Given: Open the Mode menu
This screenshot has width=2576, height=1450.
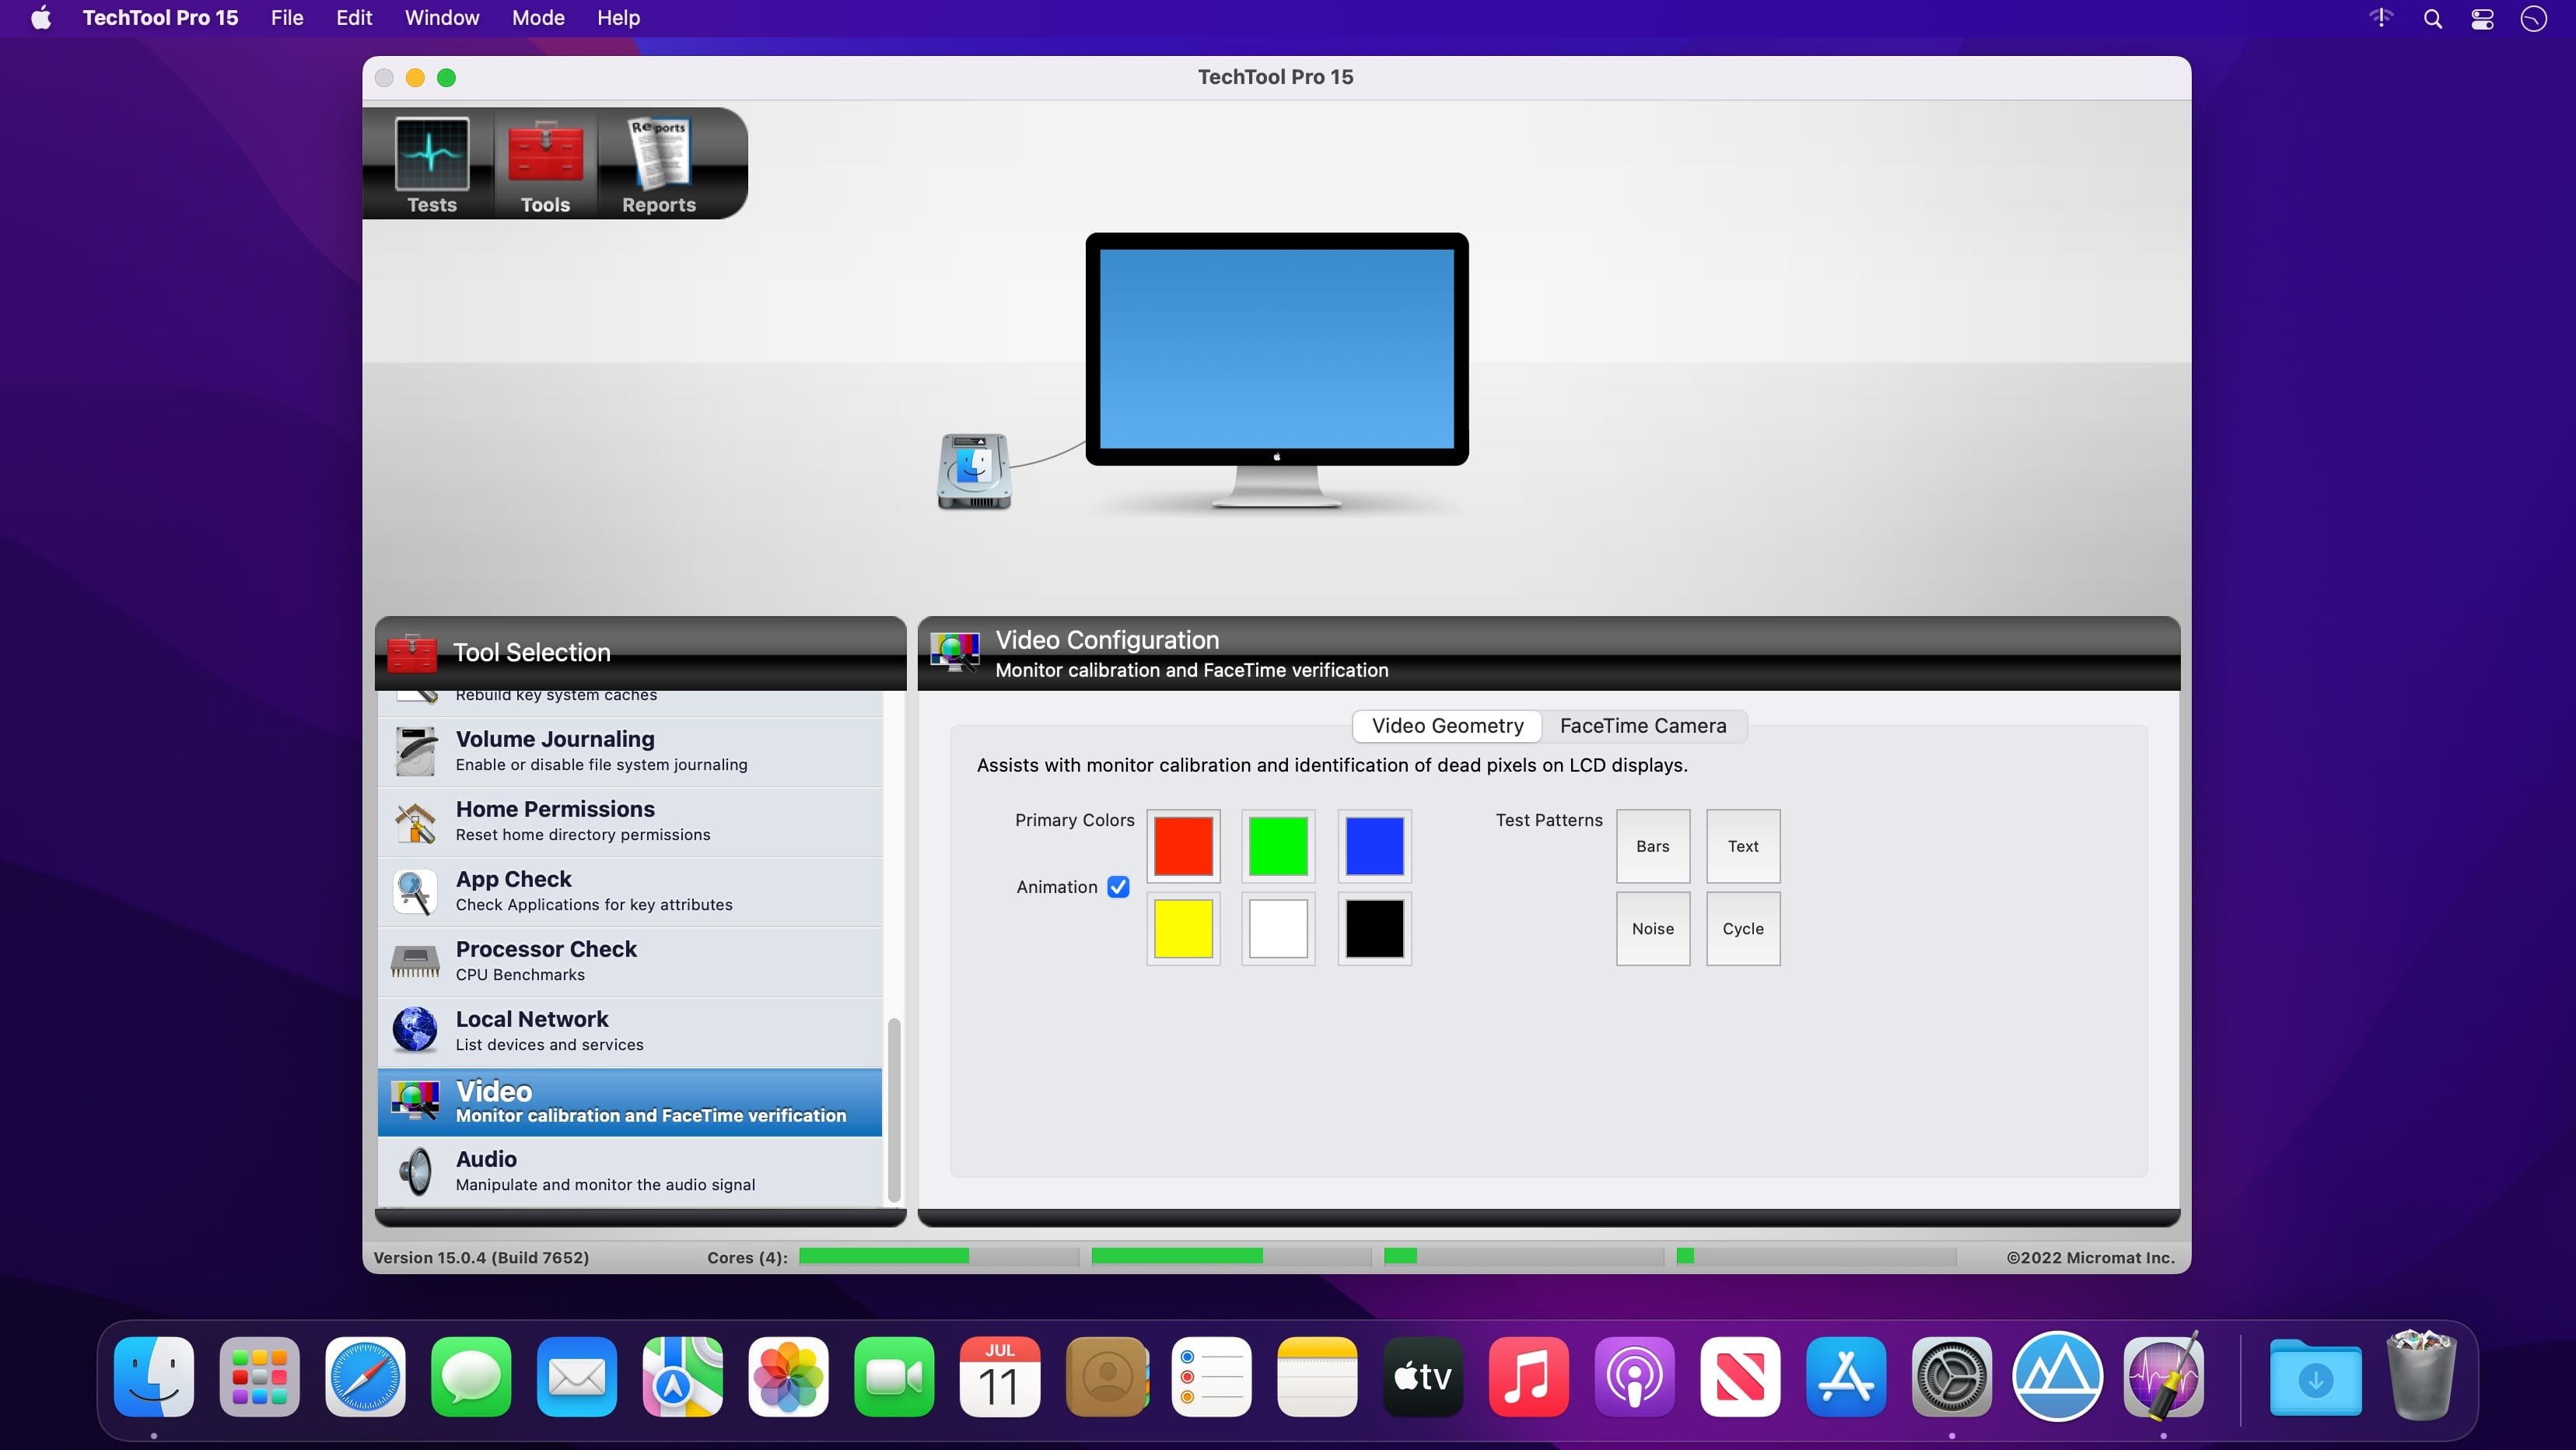Looking at the screenshot, I should (x=537, y=18).
